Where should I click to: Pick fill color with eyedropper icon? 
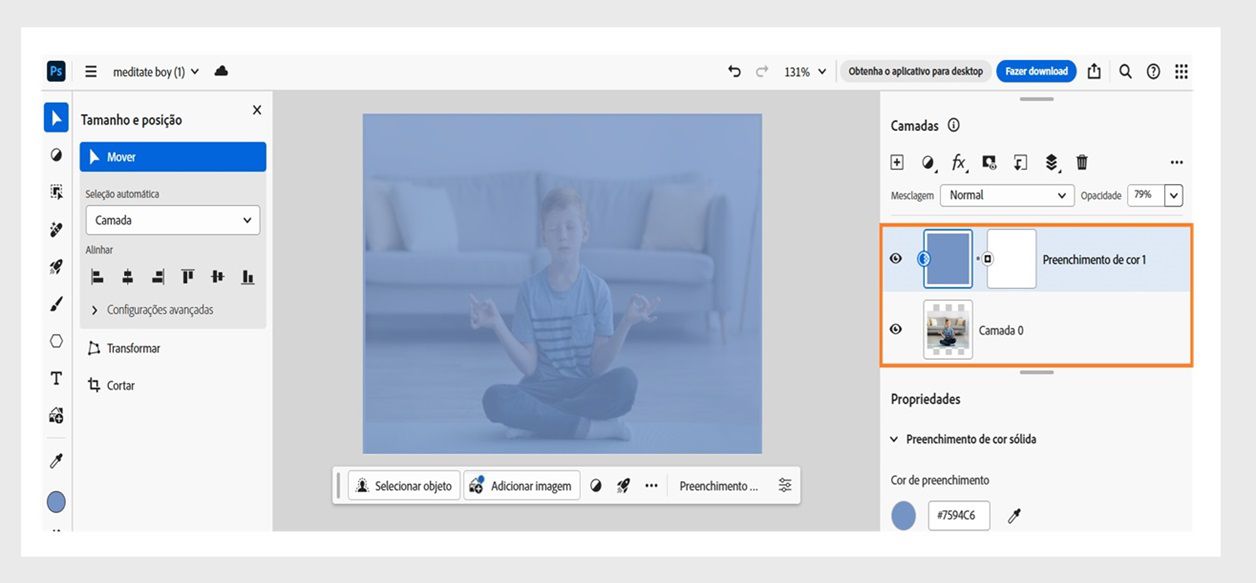pos(1014,516)
